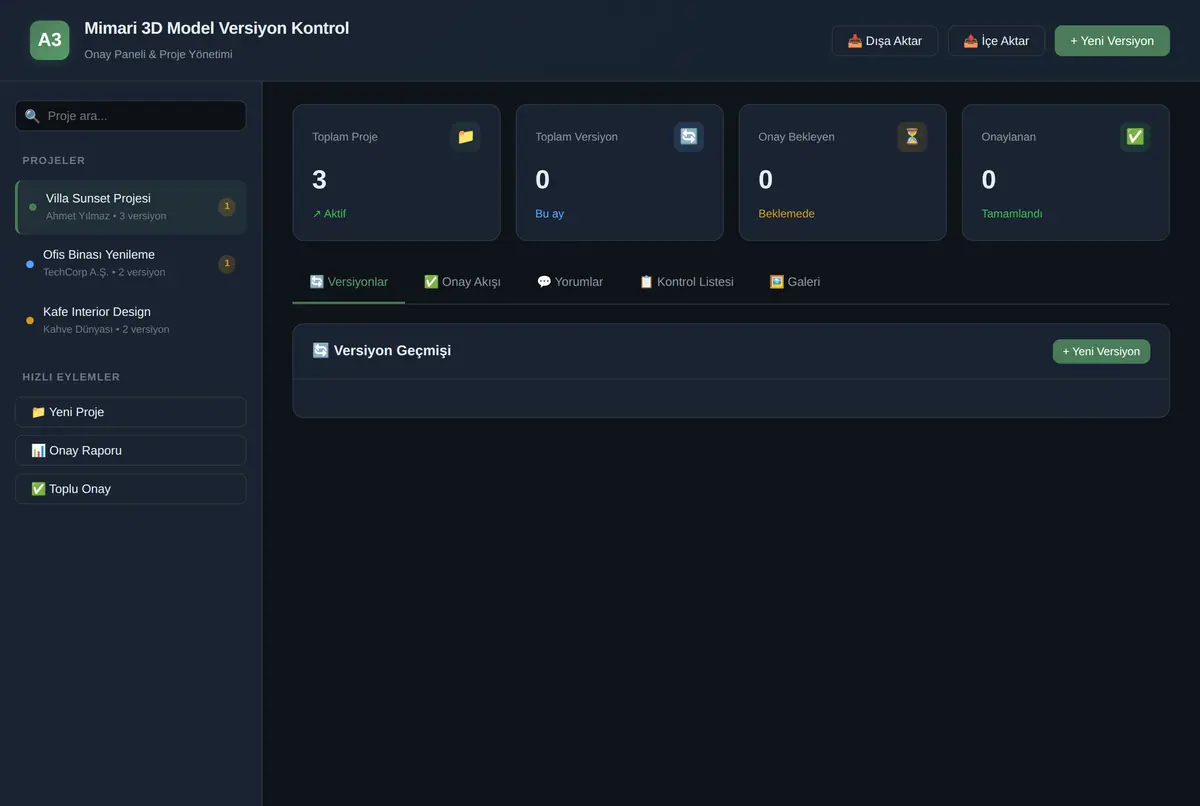Click the Dışa Aktar button

pos(885,41)
